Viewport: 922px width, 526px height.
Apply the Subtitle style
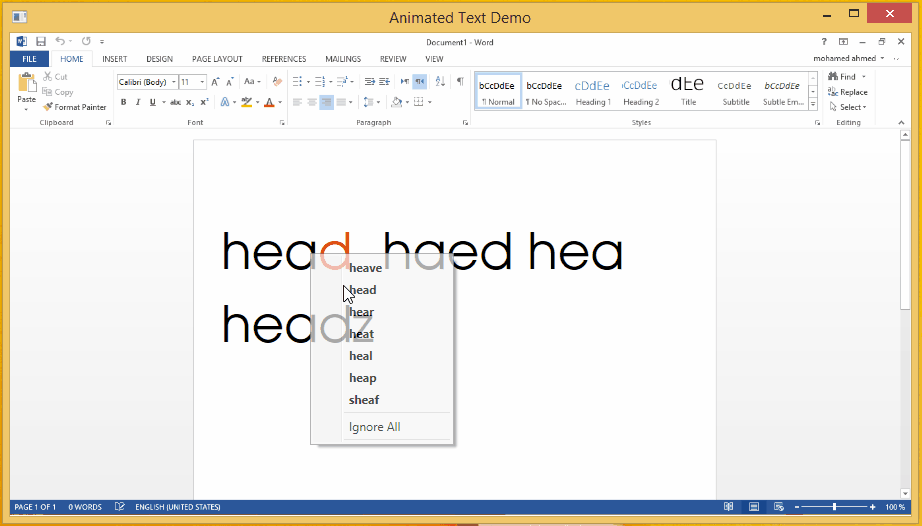click(x=736, y=92)
